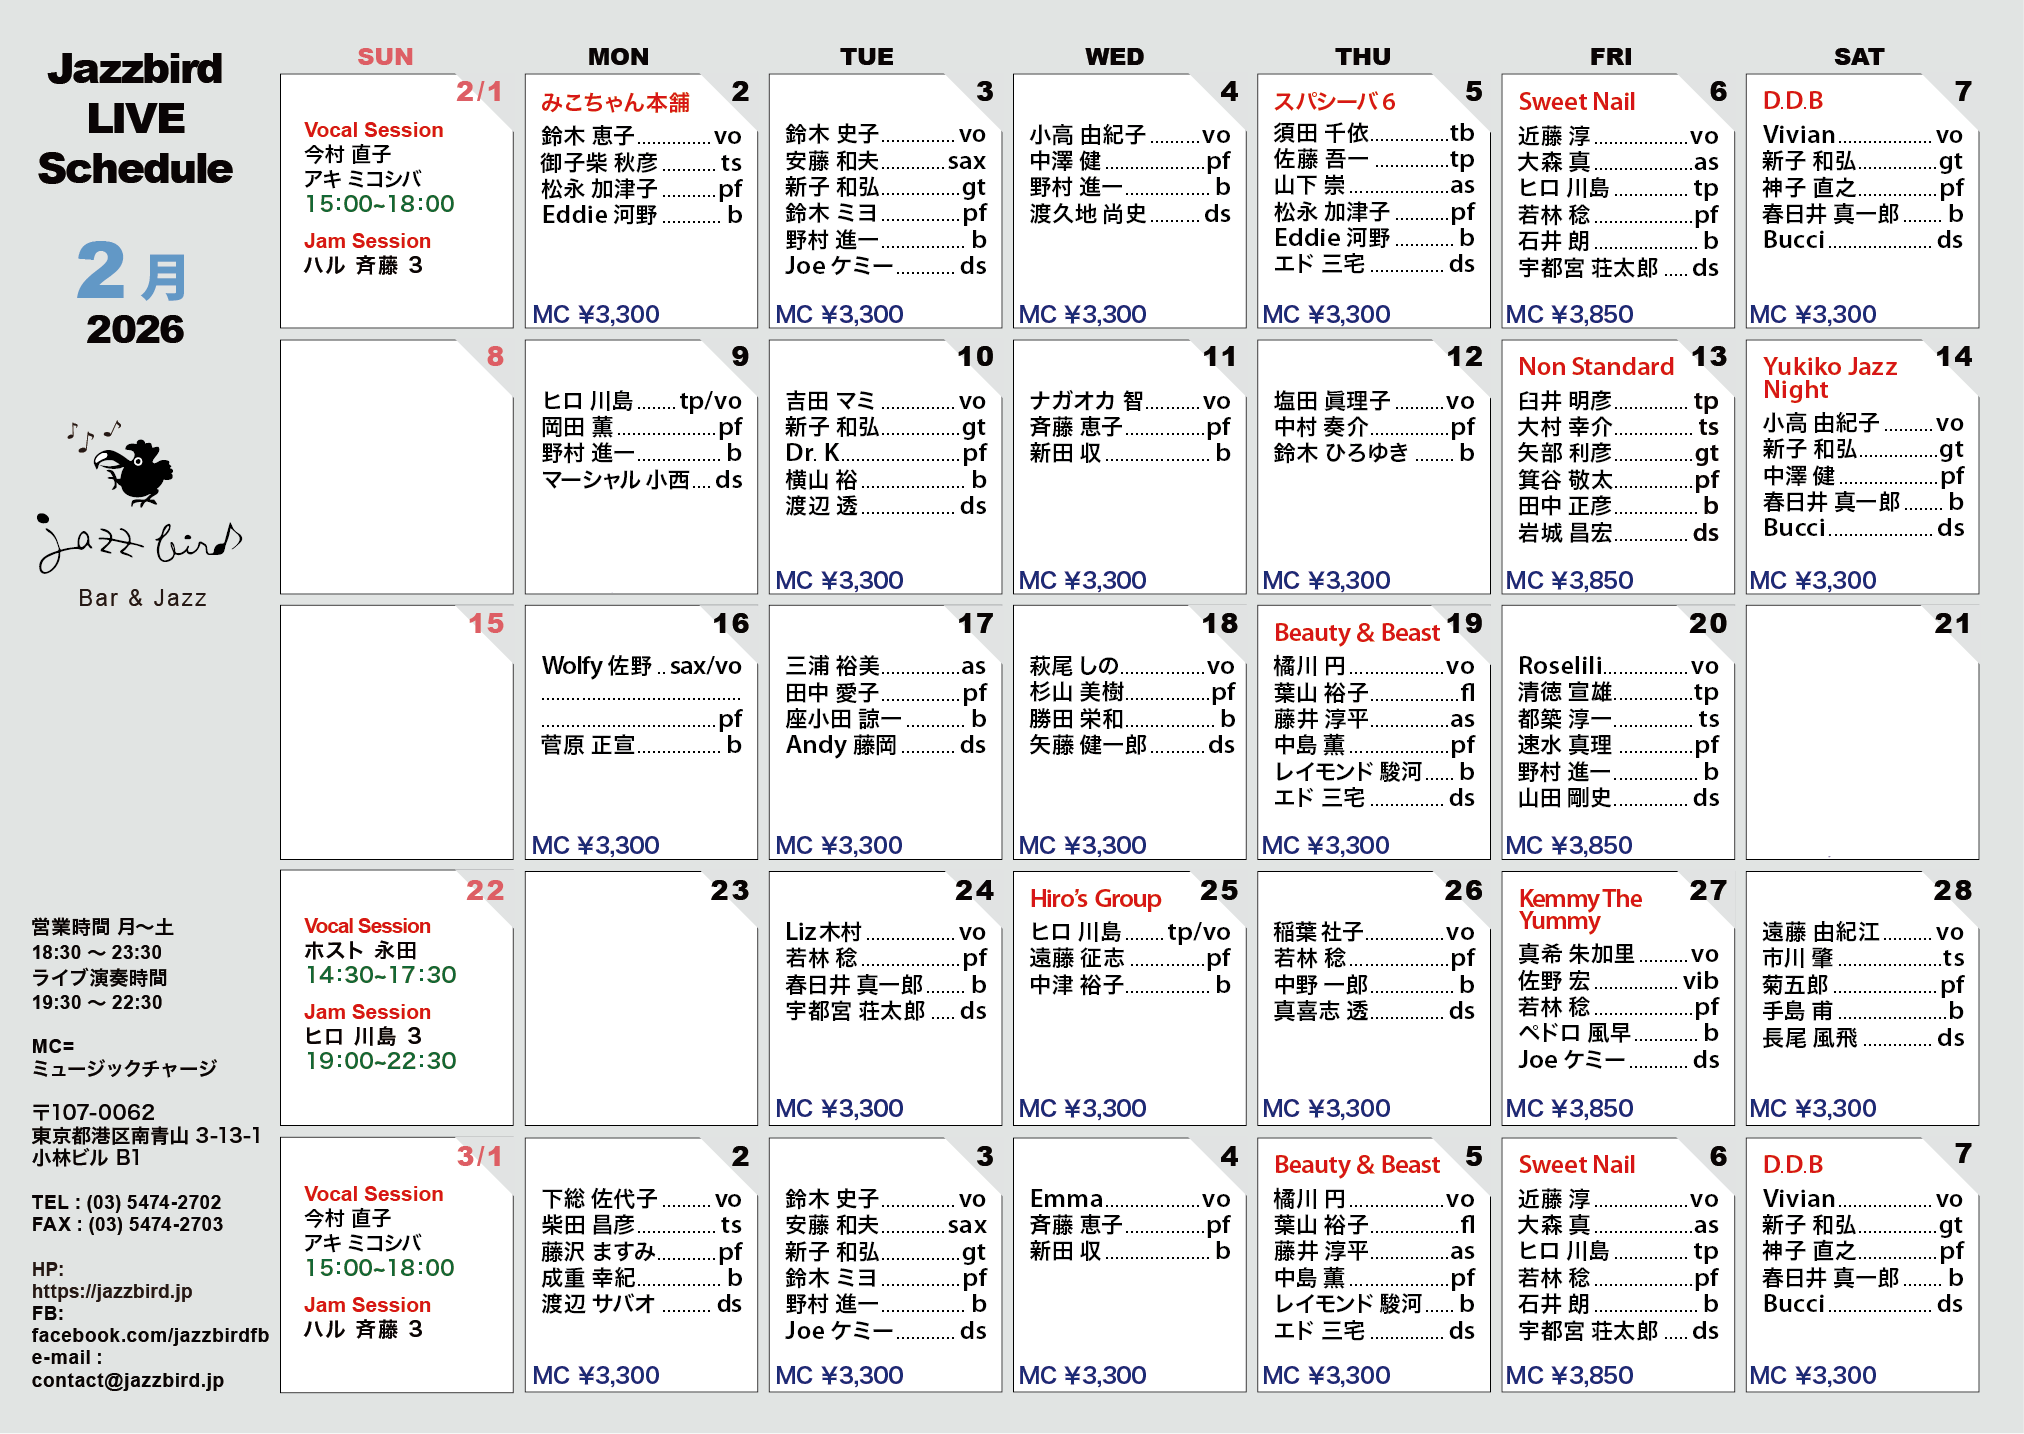
Task: Open the https://jazzbird.jp homepage link
Action: pyautogui.click(x=112, y=1291)
